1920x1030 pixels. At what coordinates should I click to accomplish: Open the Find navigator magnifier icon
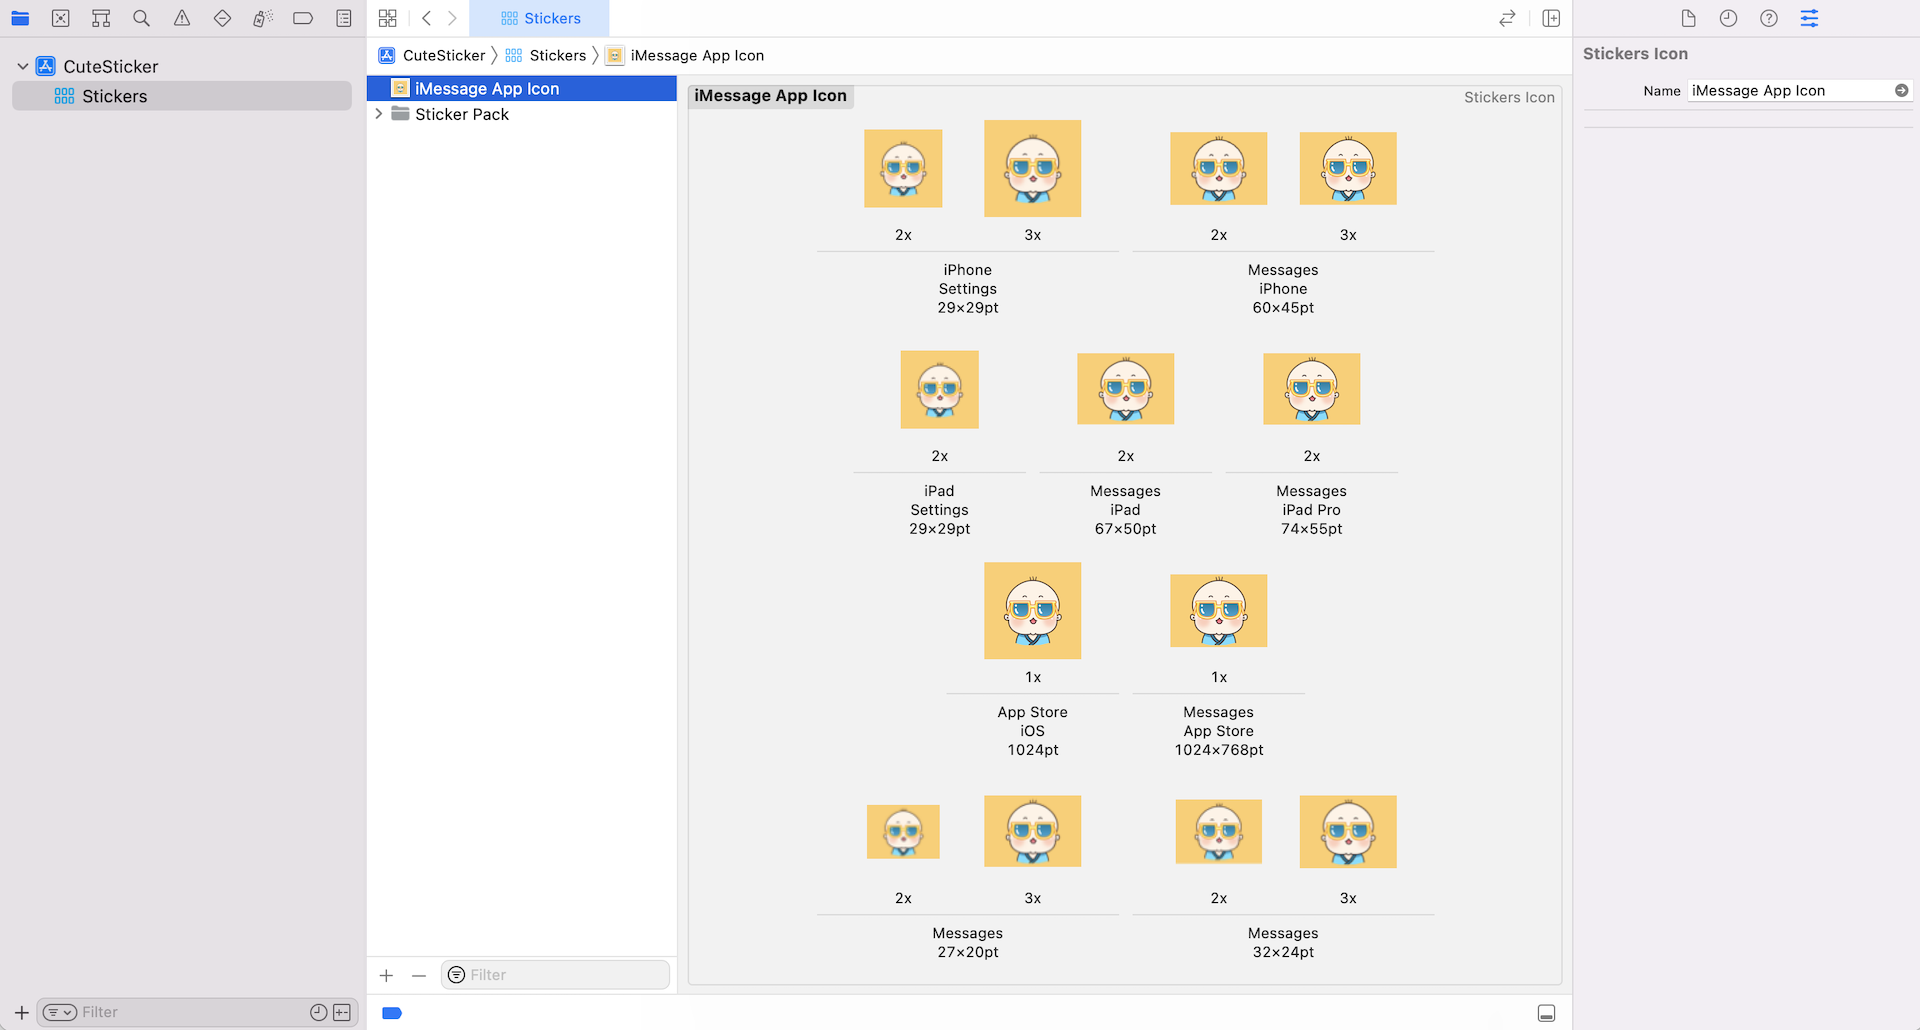pos(141,18)
